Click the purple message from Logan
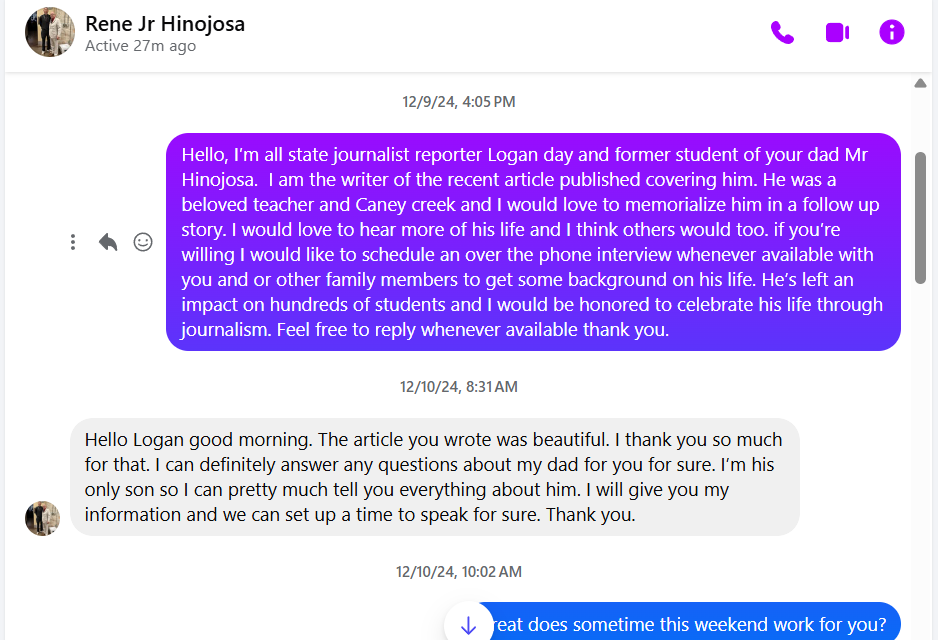938x640 pixels. [x=532, y=242]
